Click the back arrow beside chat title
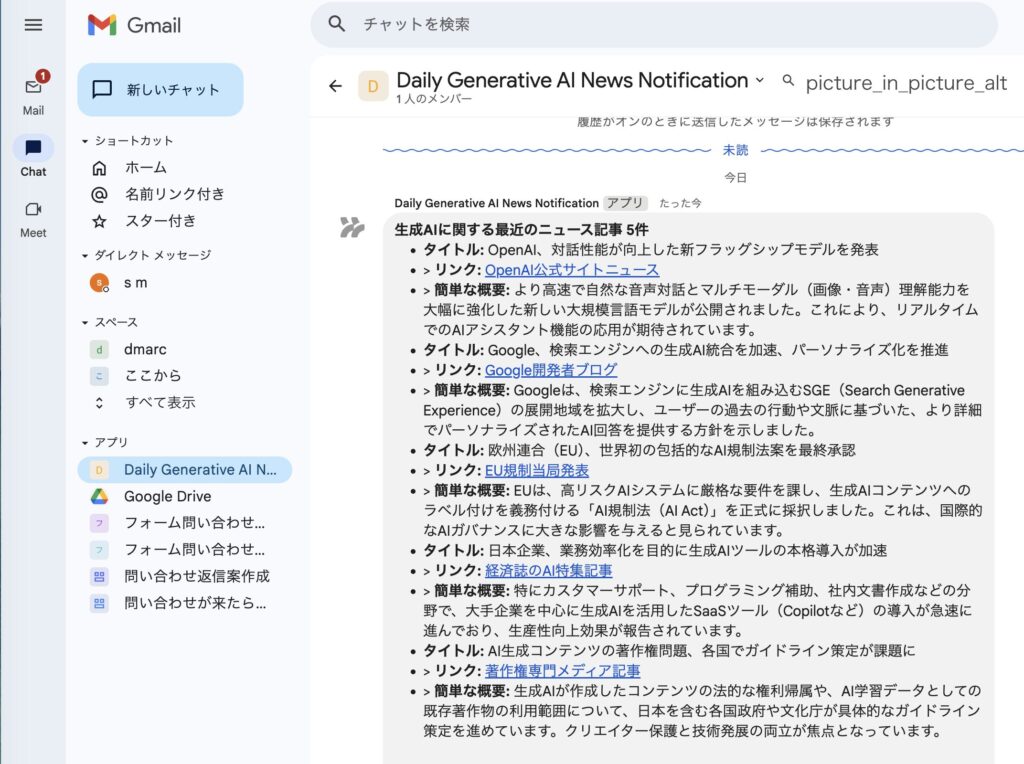The width and height of the screenshot is (1024, 764). pyautogui.click(x=335, y=86)
